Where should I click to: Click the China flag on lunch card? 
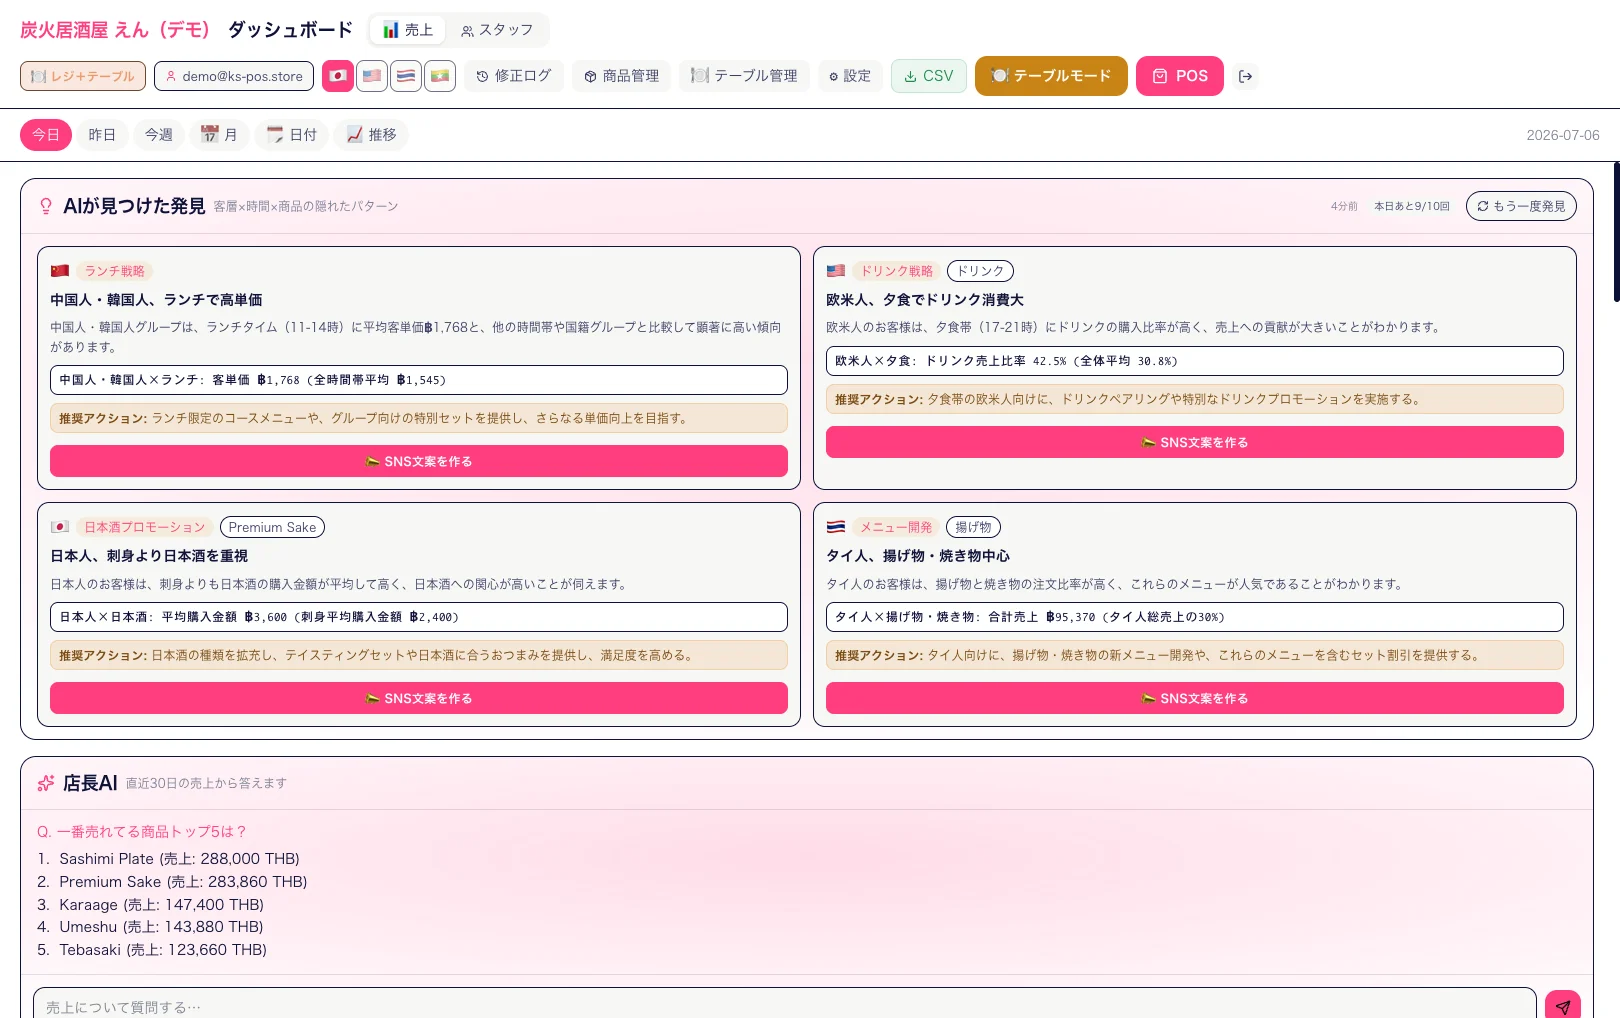60,271
